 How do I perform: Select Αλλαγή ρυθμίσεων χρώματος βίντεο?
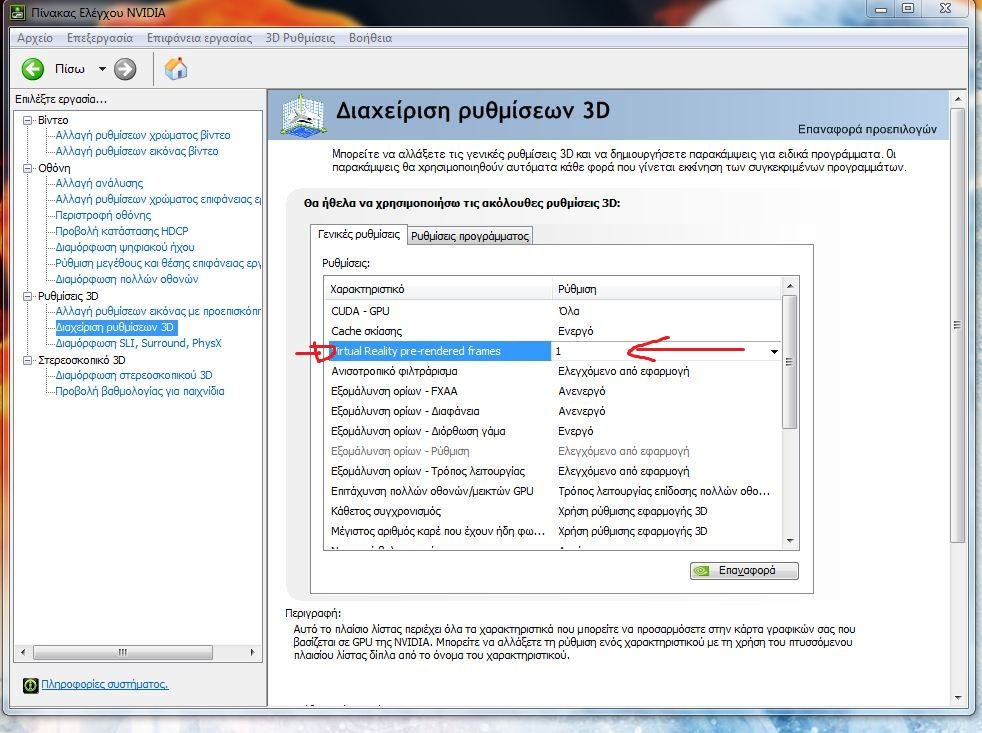tap(143, 135)
